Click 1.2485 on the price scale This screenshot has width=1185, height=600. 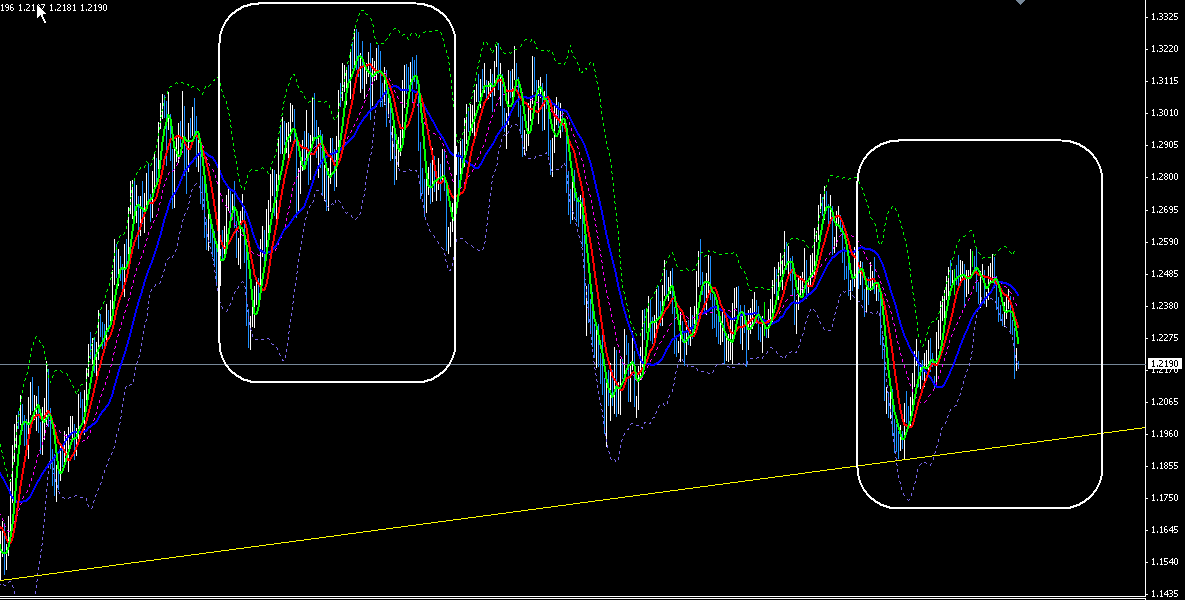point(1165,273)
